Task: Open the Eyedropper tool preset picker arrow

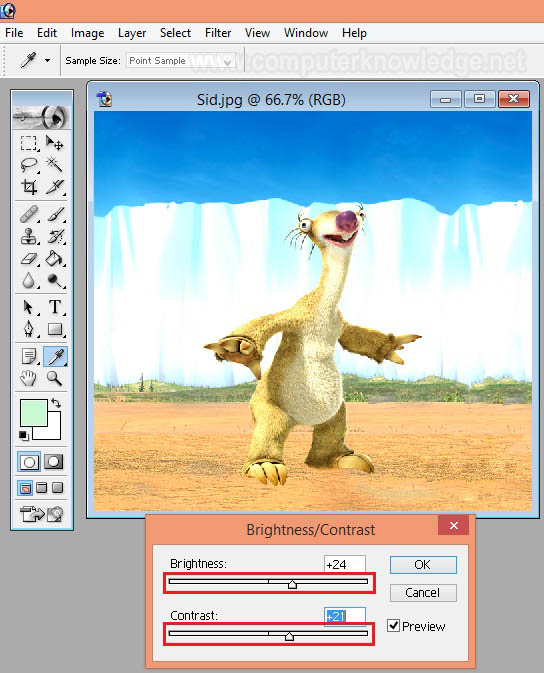Action: [x=47, y=61]
